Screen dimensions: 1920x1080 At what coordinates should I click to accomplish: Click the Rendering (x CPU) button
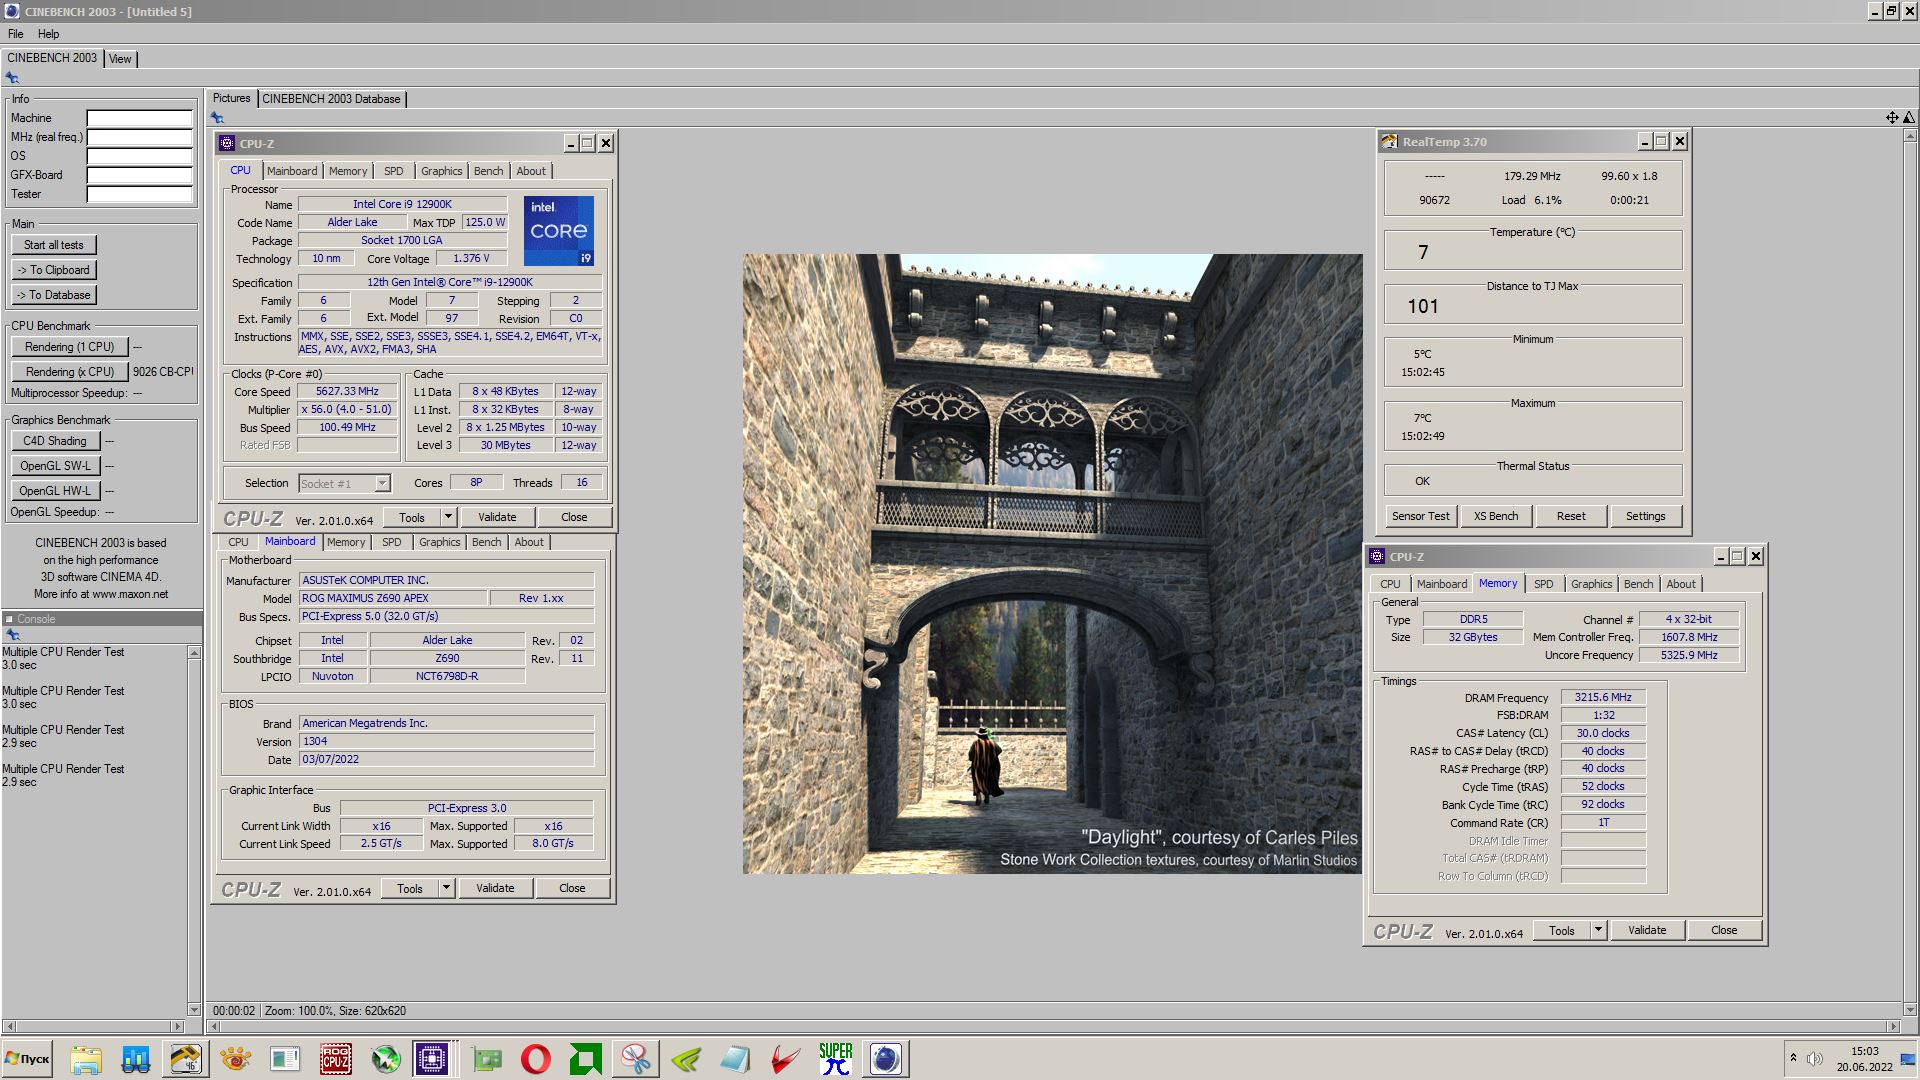tap(70, 372)
